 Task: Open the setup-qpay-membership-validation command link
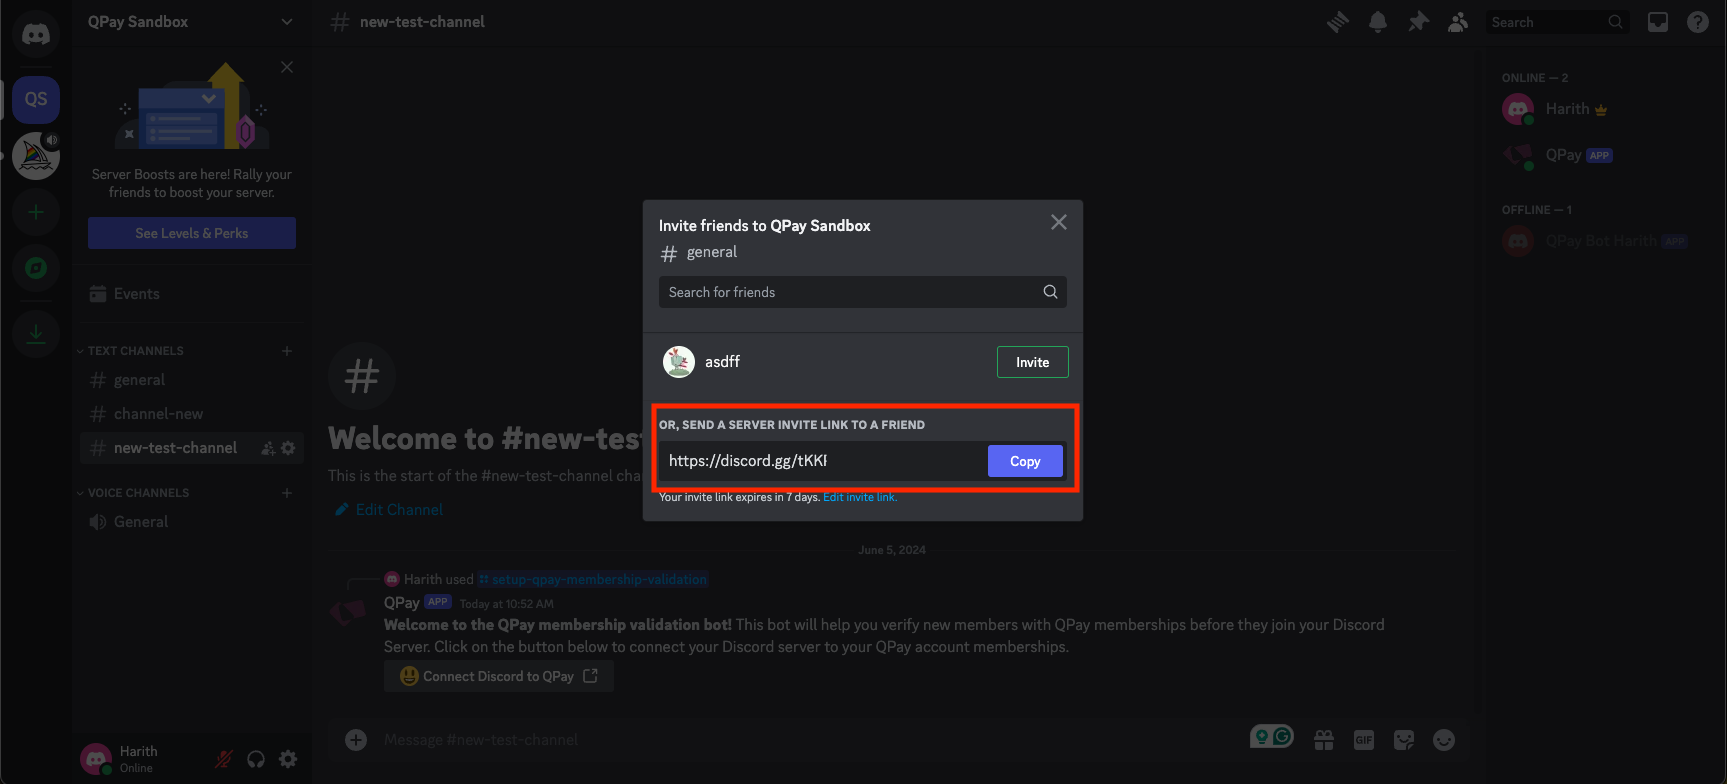pyautogui.click(x=593, y=579)
